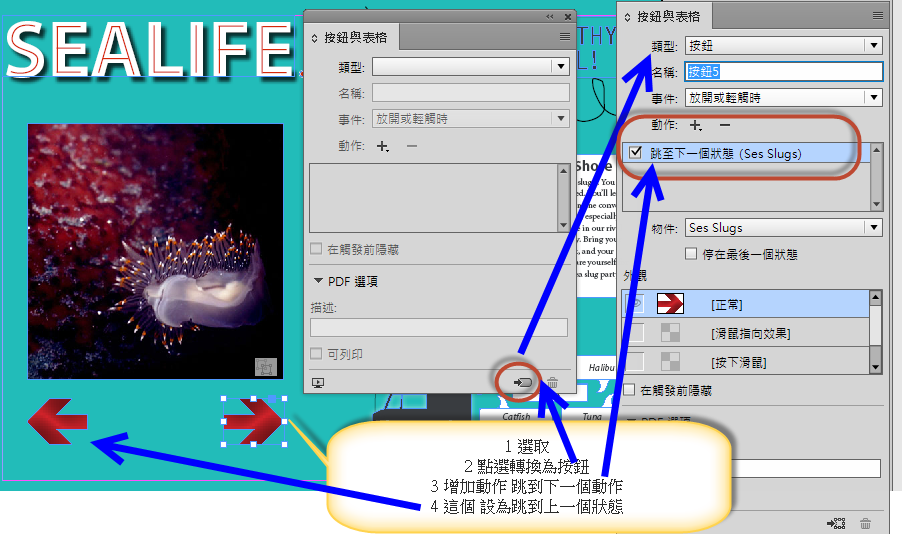Select the right red arrow button on canvas

pyautogui.click(x=254, y=421)
